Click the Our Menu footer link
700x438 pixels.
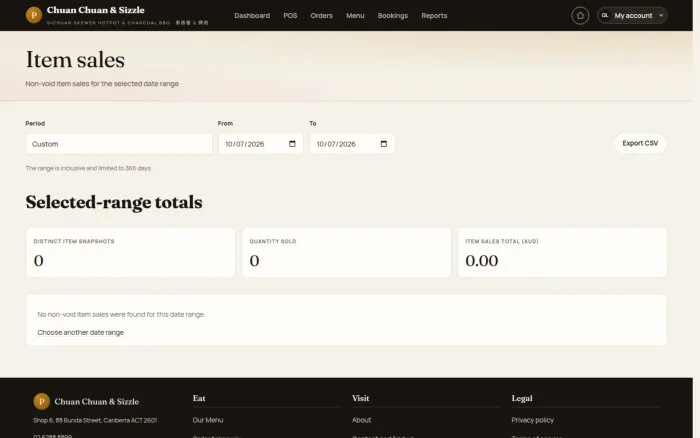[x=208, y=420]
